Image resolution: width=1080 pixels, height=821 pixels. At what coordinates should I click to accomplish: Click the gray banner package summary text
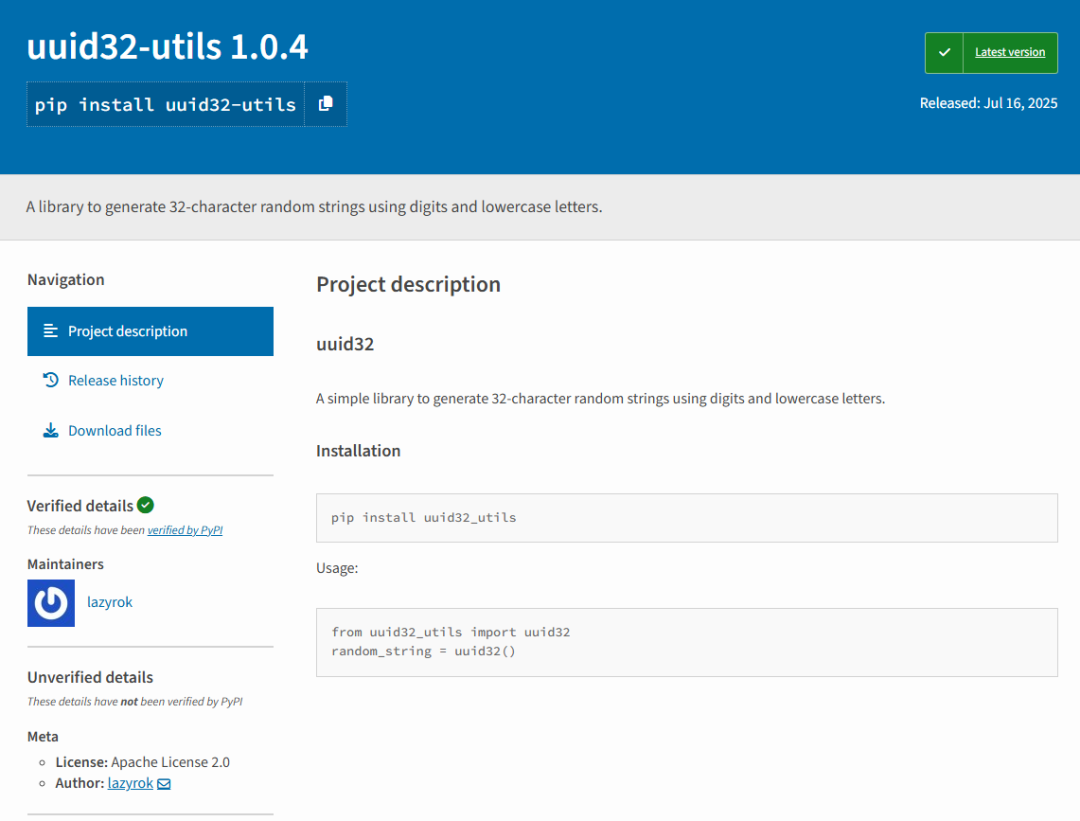(x=314, y=207)
